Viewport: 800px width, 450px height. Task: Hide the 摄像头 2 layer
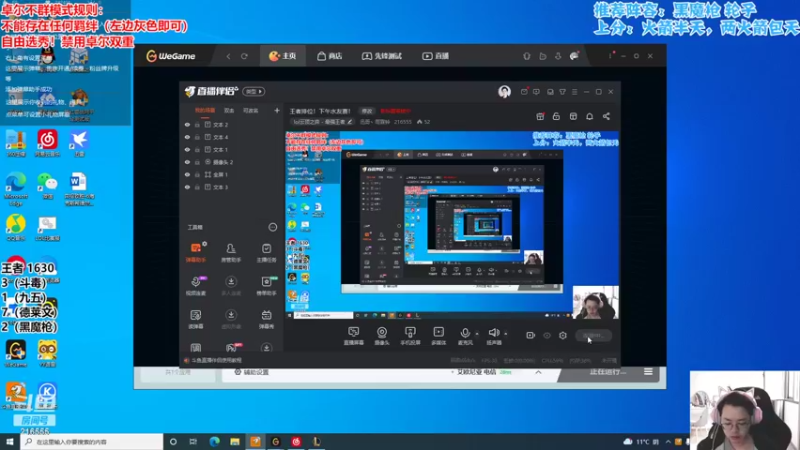(187, 162)
